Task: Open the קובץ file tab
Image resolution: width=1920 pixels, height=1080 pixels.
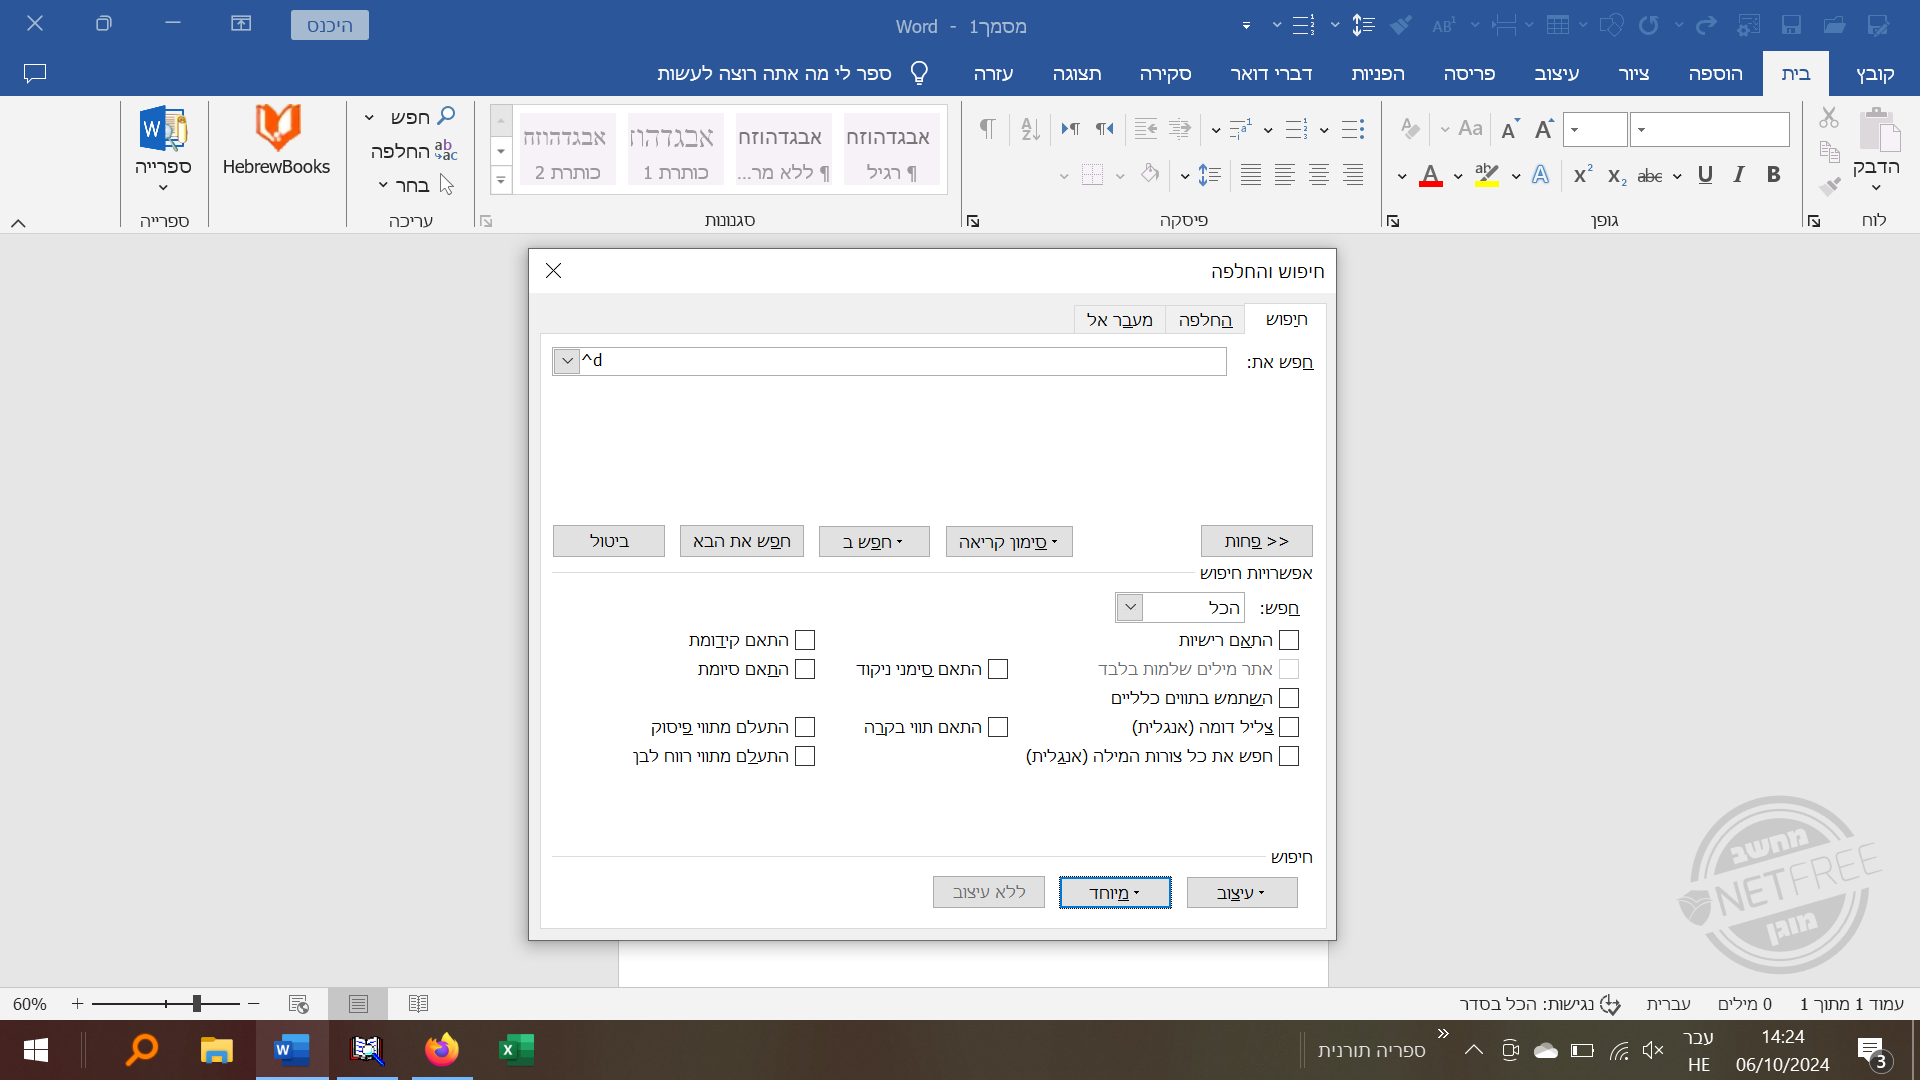Action: (x=1875, y=74)
